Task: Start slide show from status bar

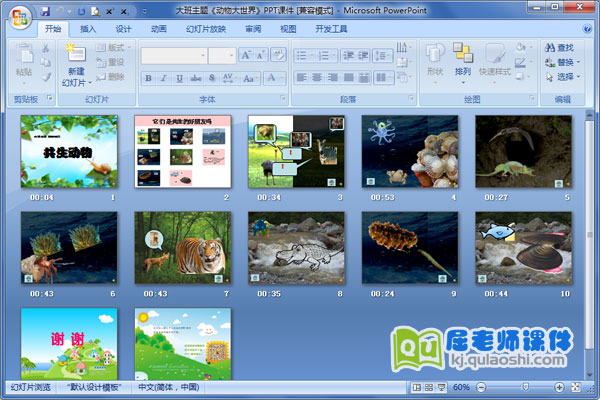Action: (442, 387)
